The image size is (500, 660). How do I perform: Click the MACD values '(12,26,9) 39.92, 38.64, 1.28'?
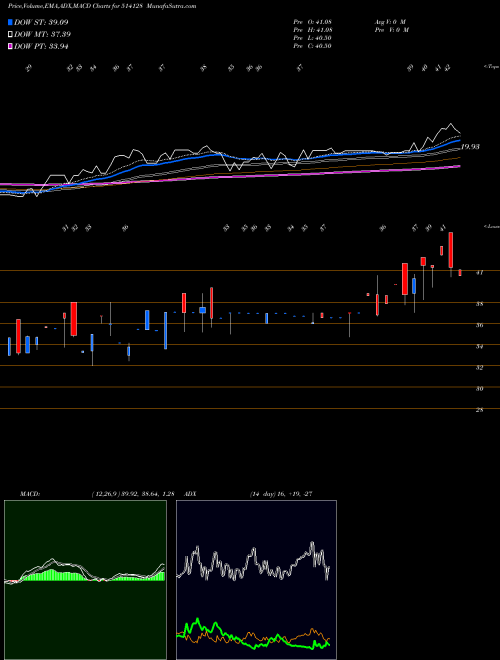pyautogui.click(x=133, y=494)
